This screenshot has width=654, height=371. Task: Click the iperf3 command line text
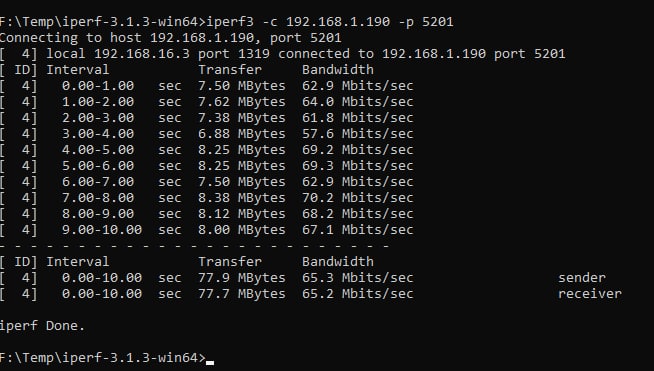point(330,22)
